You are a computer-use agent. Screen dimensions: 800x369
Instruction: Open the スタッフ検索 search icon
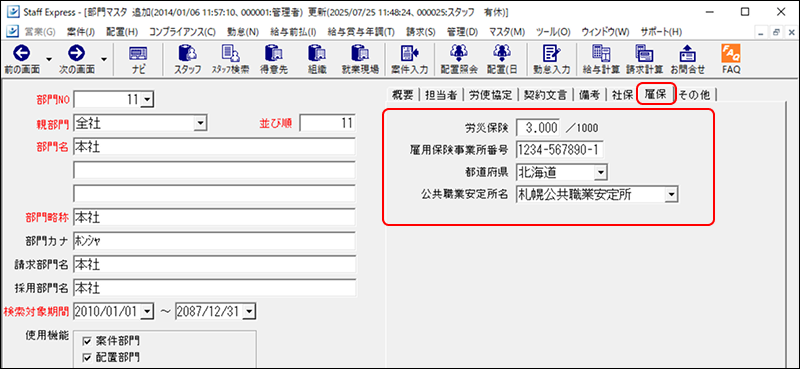[x=230, y=53]
